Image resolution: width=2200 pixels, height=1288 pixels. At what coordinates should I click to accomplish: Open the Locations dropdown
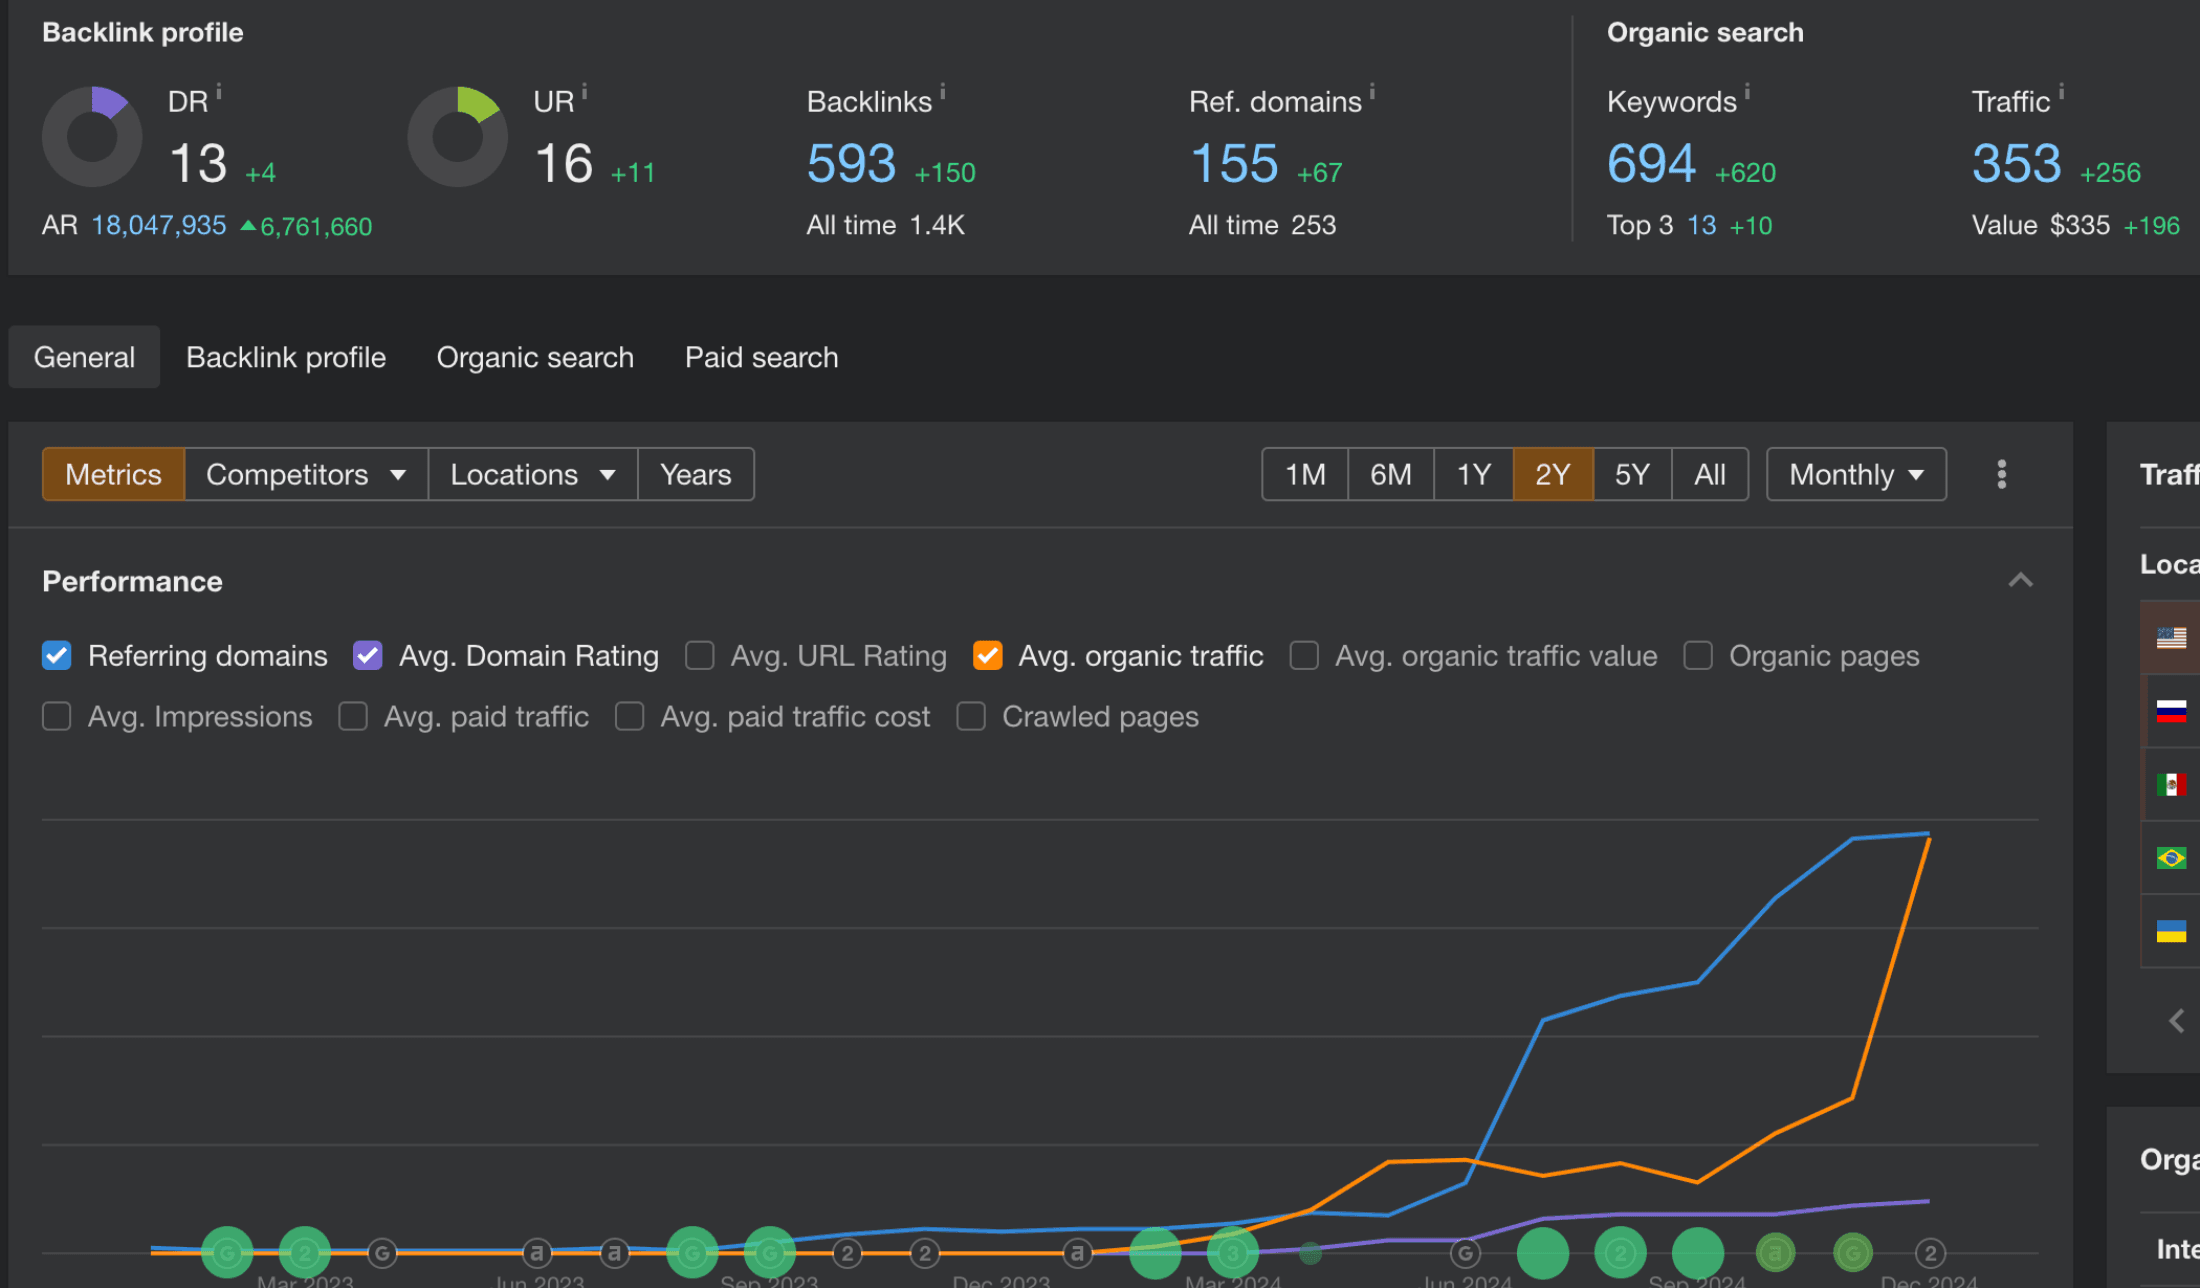(532, 474)
